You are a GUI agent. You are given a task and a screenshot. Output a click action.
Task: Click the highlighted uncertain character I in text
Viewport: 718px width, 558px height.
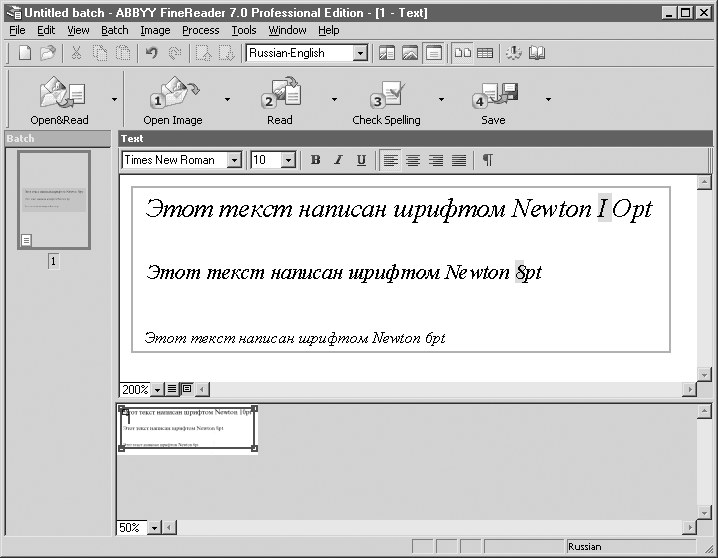pyautogui.click(x=604, y=208)
